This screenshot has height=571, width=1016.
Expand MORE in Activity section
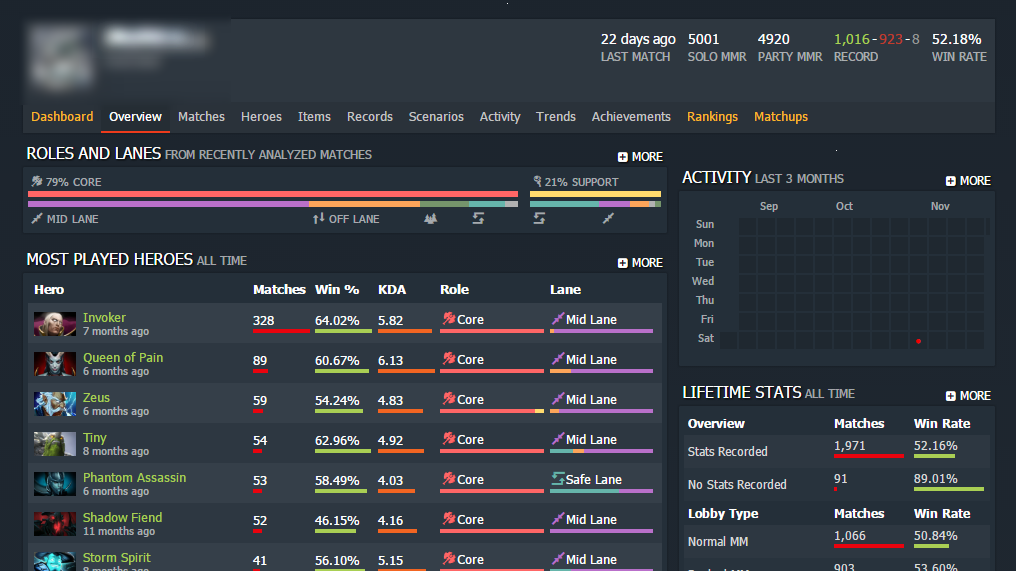[968, 181]
